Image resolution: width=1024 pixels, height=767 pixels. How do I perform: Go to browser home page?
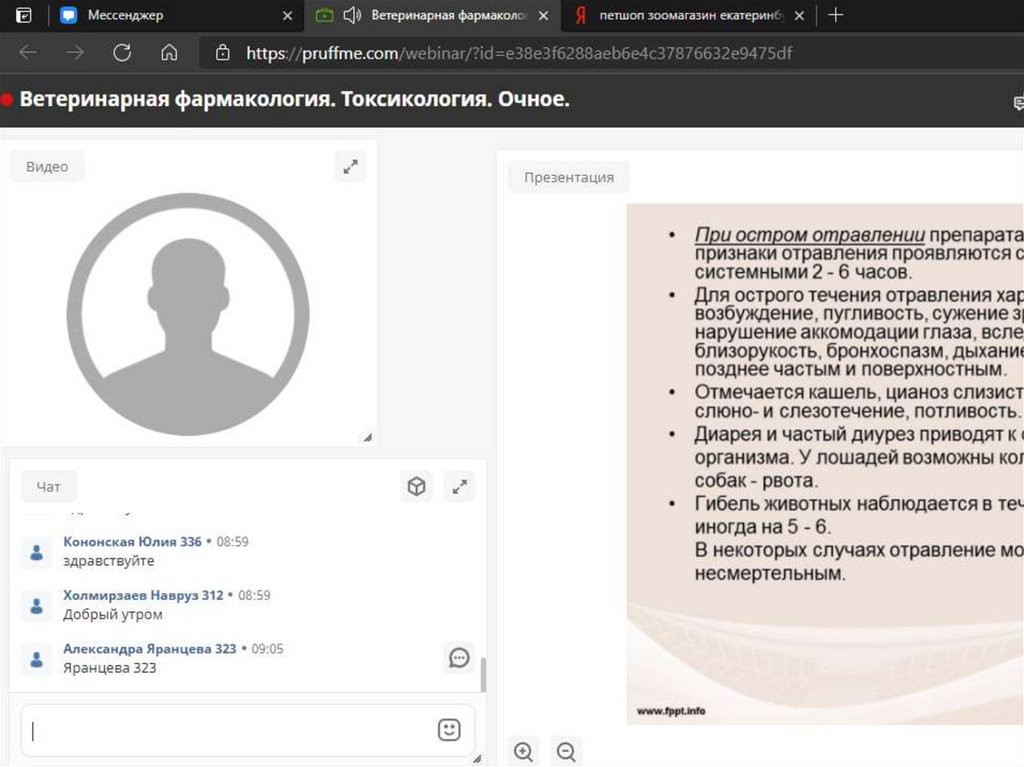click(169, 53)
